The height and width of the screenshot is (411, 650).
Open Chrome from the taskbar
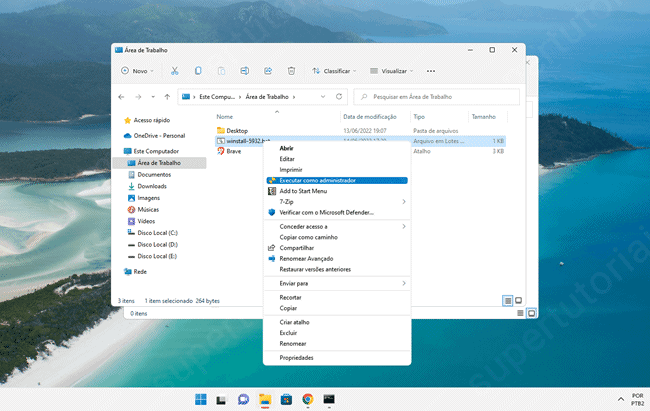pyautogui.click(x=307, y=399)
